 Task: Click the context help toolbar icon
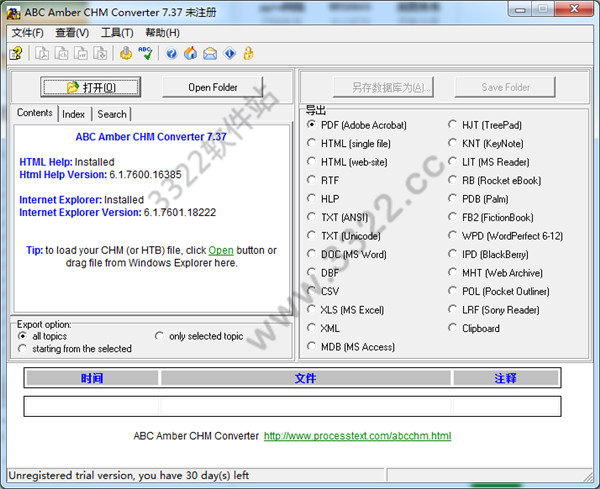(x=15, y=54)
